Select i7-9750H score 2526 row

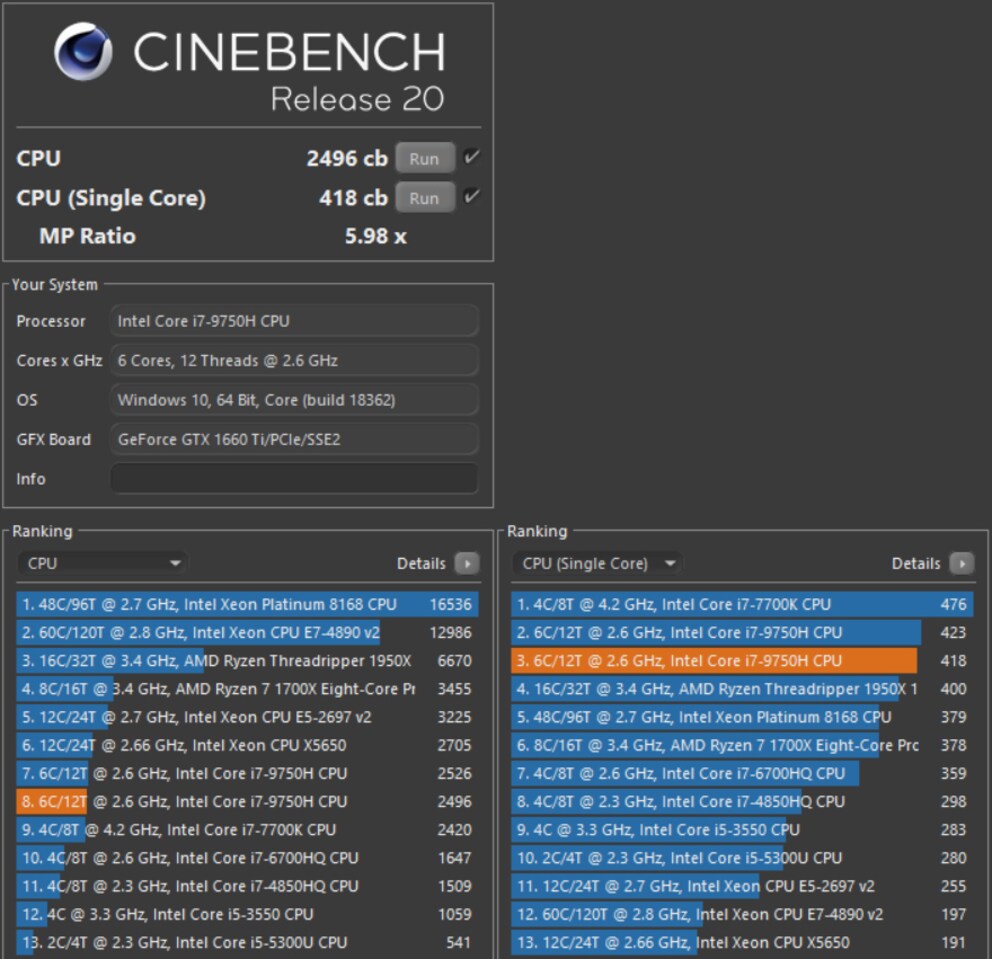pos(247,773)
